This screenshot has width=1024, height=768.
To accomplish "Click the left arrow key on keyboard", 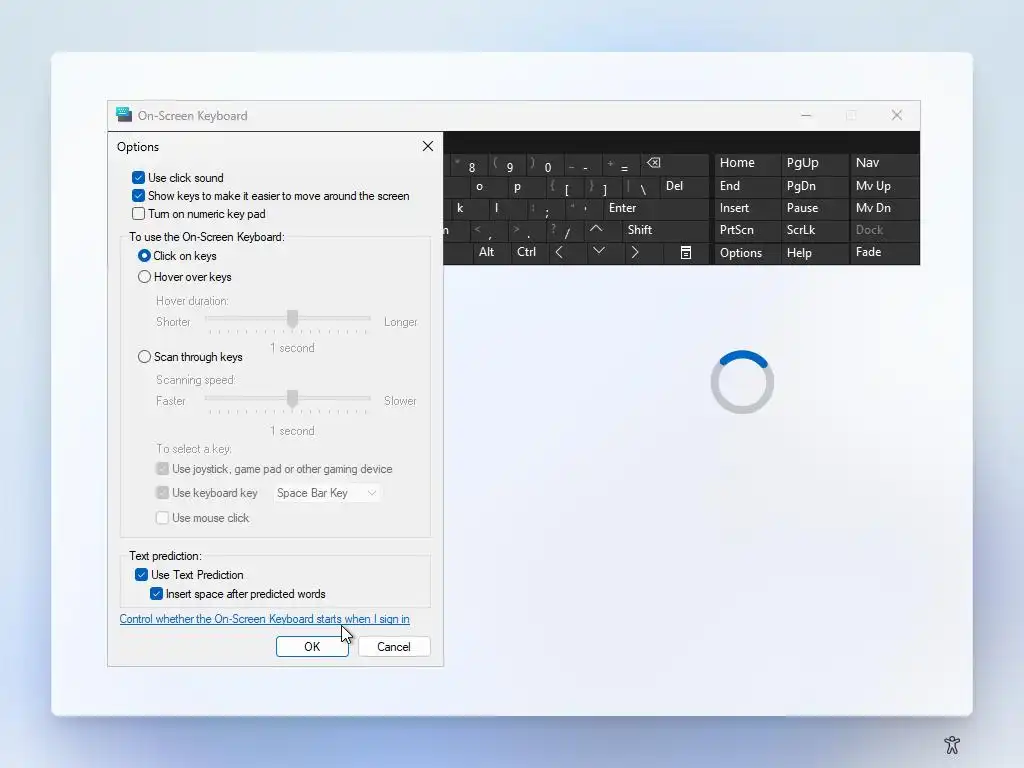I will [x=560, y=252].
